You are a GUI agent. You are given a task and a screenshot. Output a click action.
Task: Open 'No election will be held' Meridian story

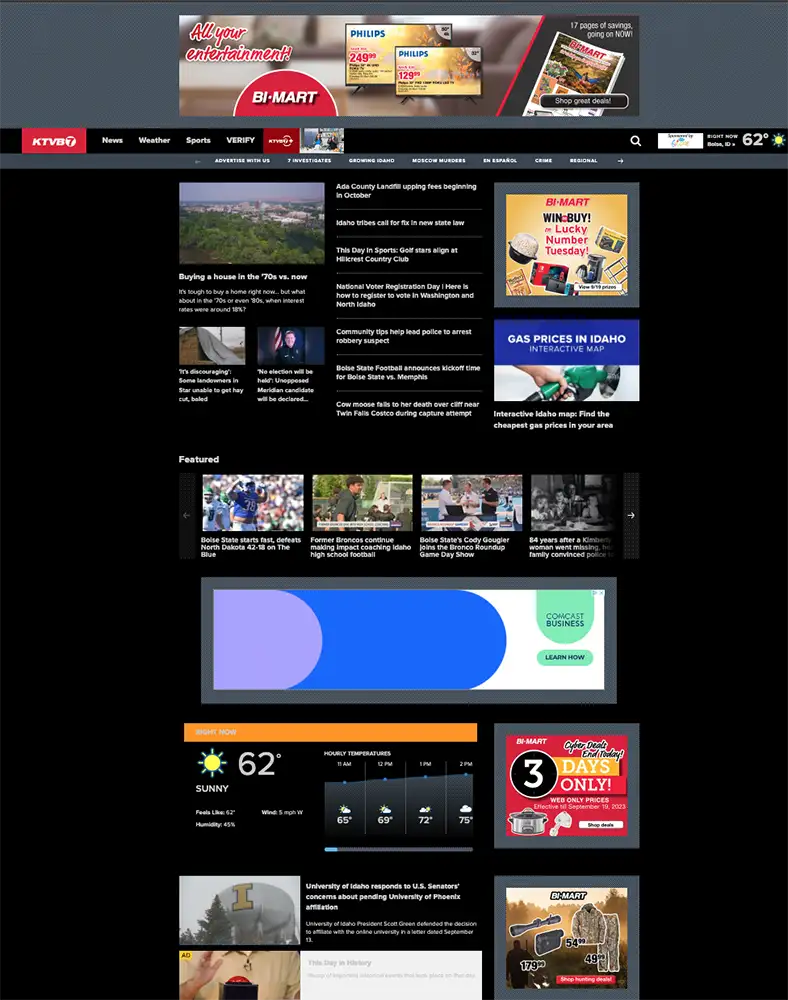tap(286, 385)
